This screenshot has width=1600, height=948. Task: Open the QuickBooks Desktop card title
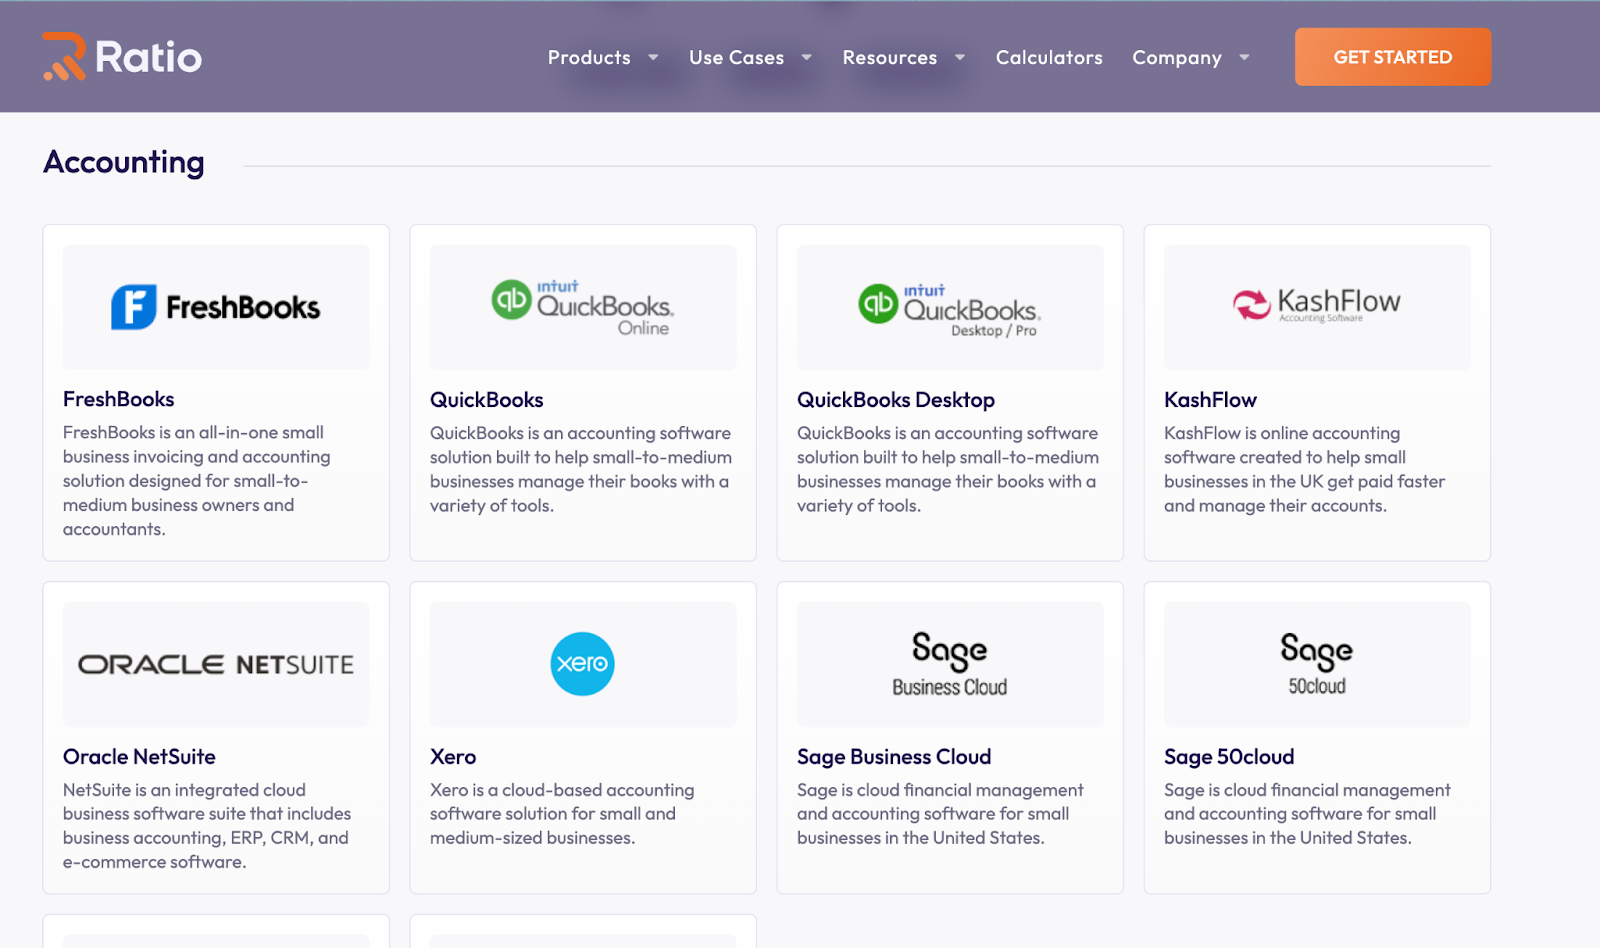pos(895,400)
